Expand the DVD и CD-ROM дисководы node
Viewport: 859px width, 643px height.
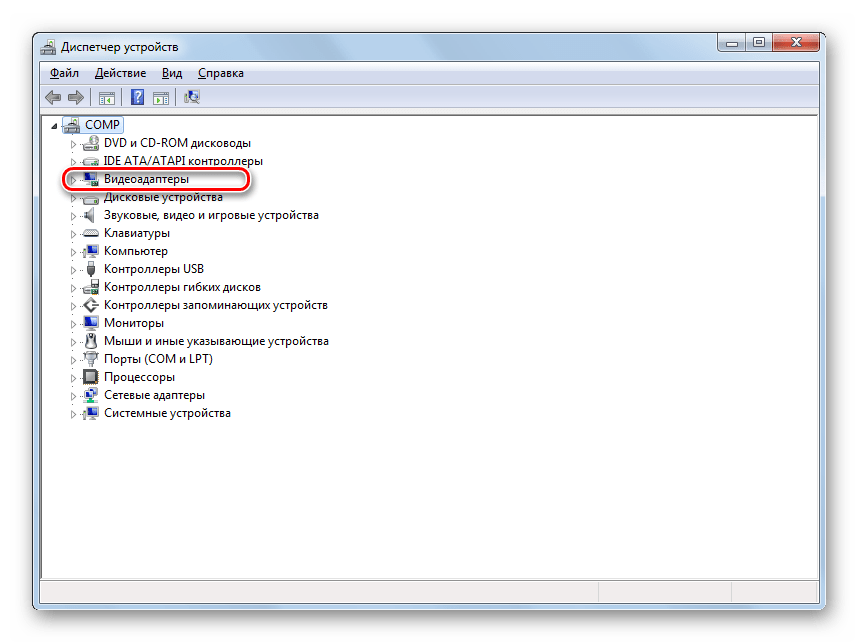[73, 145]
